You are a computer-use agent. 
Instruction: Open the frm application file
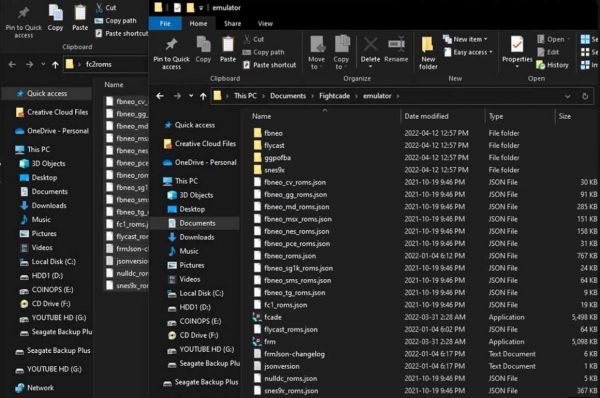(x=269, y=342)
